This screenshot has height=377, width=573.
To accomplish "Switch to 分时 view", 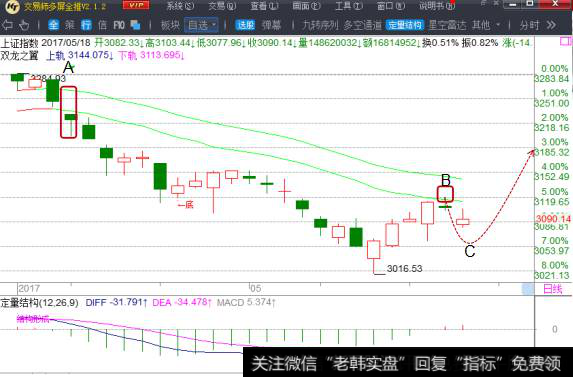I will (530, 25).
